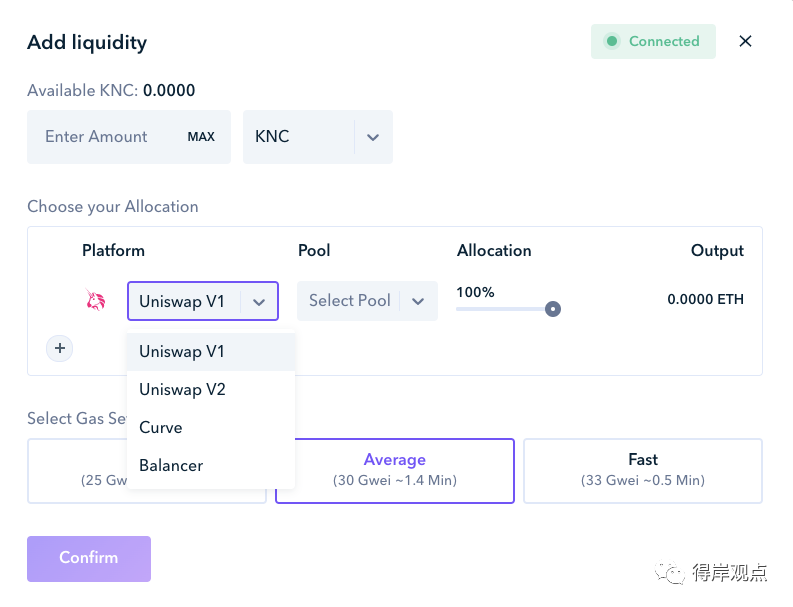Select the Fast gas setting
Screen dimensions: 793x607
click(643, 471)
